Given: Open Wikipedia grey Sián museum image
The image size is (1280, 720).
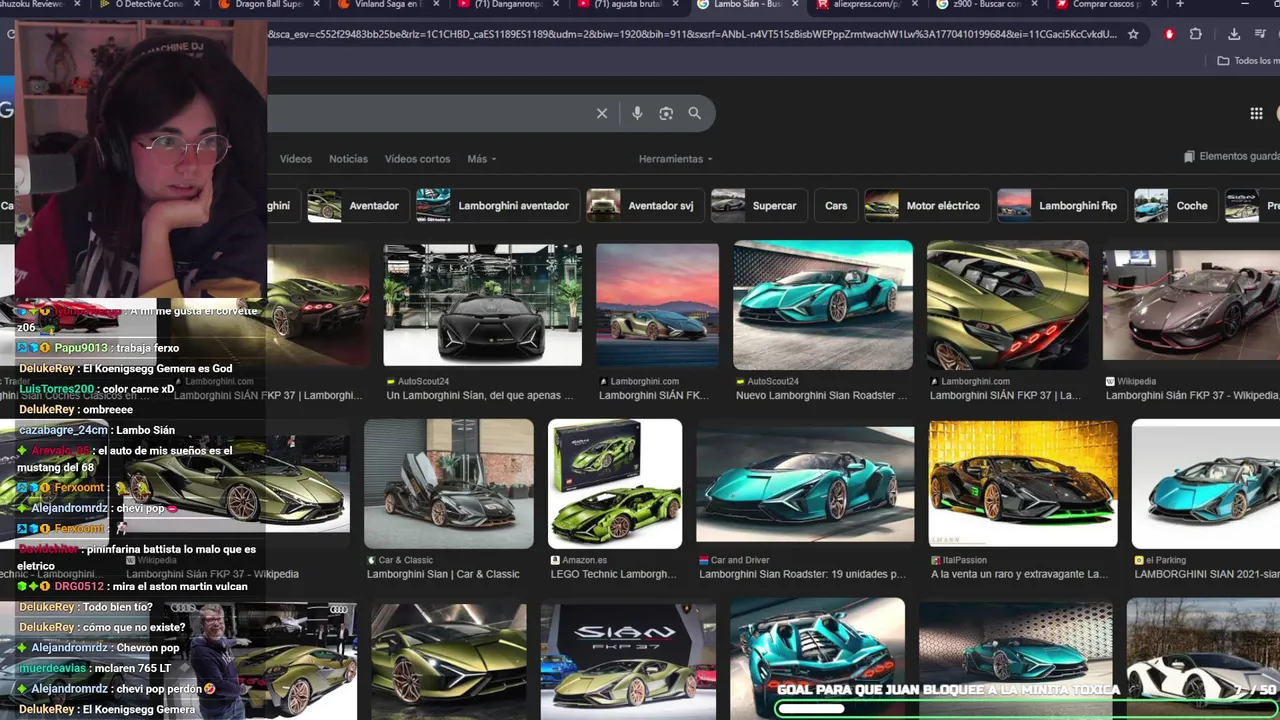Looking at the screenshot, I should click(x=1191, y=305).
